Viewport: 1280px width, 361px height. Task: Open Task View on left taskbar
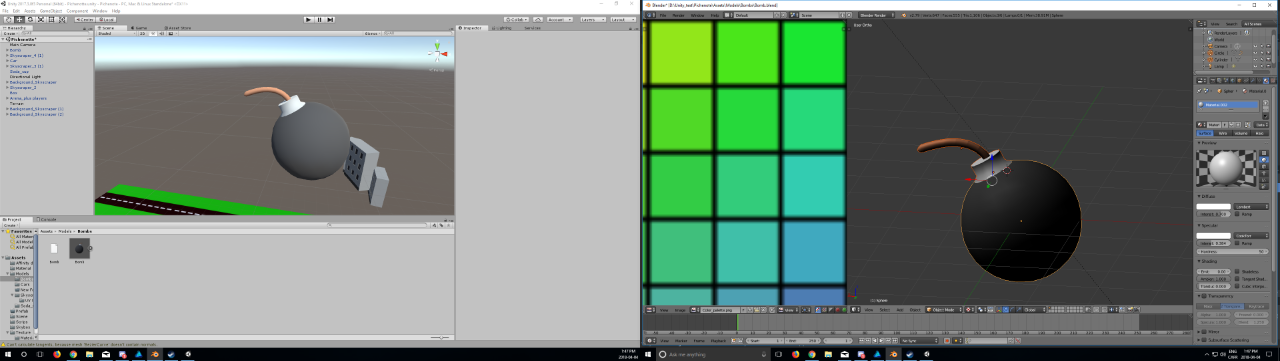pos(40,354)
